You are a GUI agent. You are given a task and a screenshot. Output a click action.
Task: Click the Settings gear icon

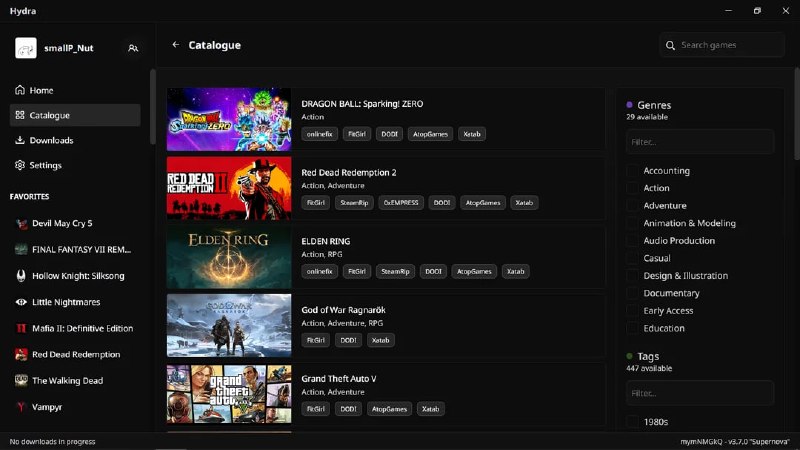coord(20,165)
